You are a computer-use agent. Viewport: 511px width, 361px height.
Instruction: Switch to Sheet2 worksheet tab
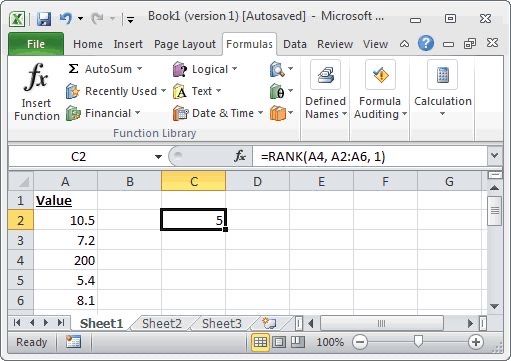tap(162, 323)
